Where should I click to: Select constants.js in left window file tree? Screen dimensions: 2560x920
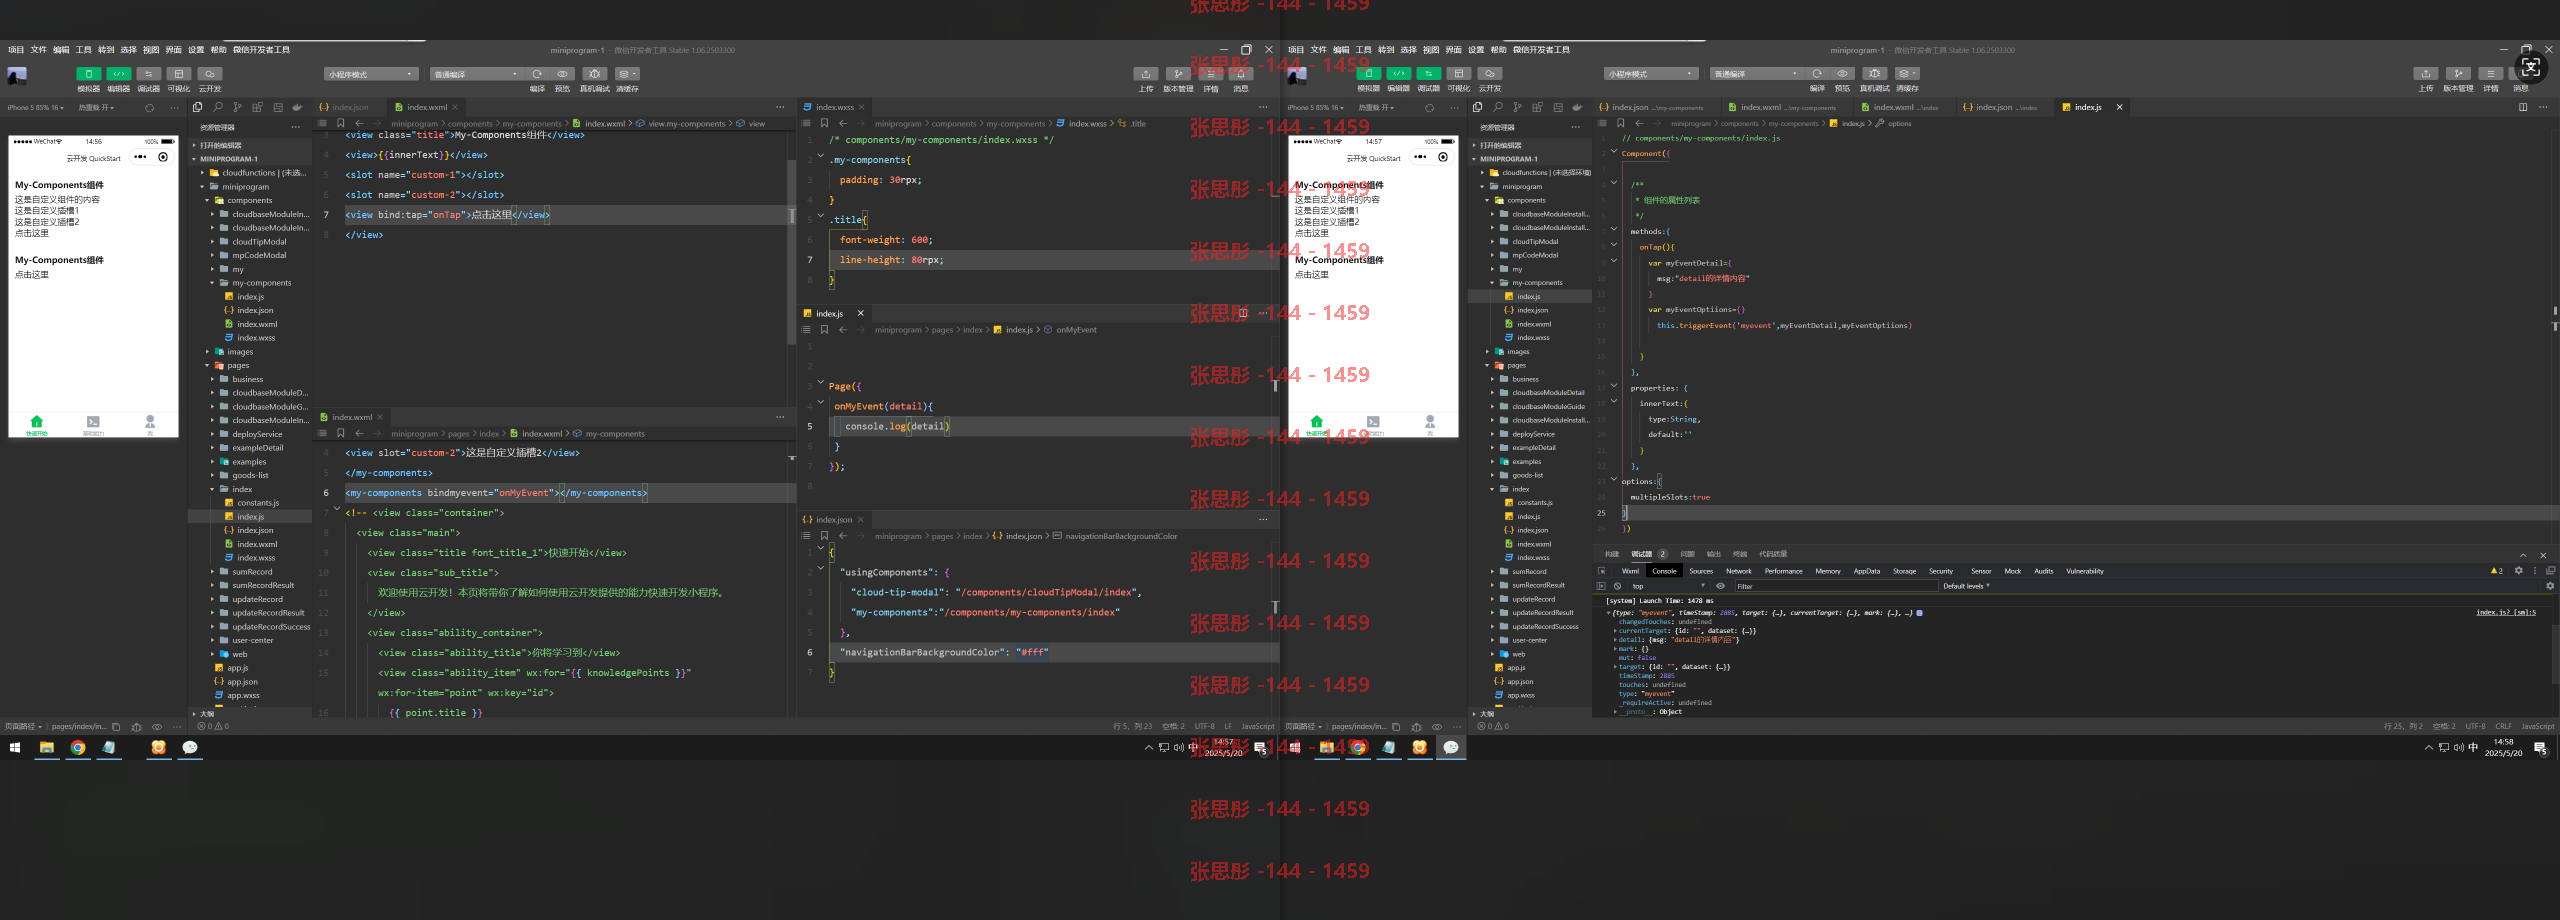point(250,503)
